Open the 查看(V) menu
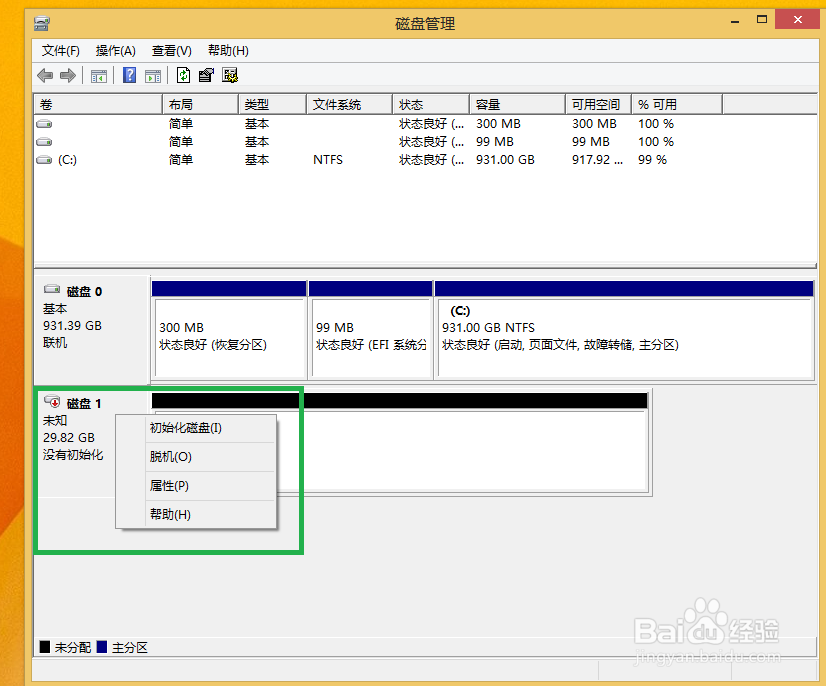The image size is (826, 686). click(x=169, y=50)
